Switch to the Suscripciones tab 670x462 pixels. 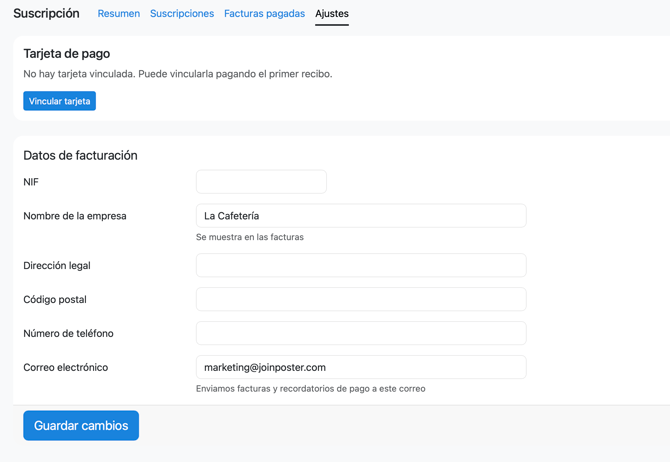pos(182,14)
